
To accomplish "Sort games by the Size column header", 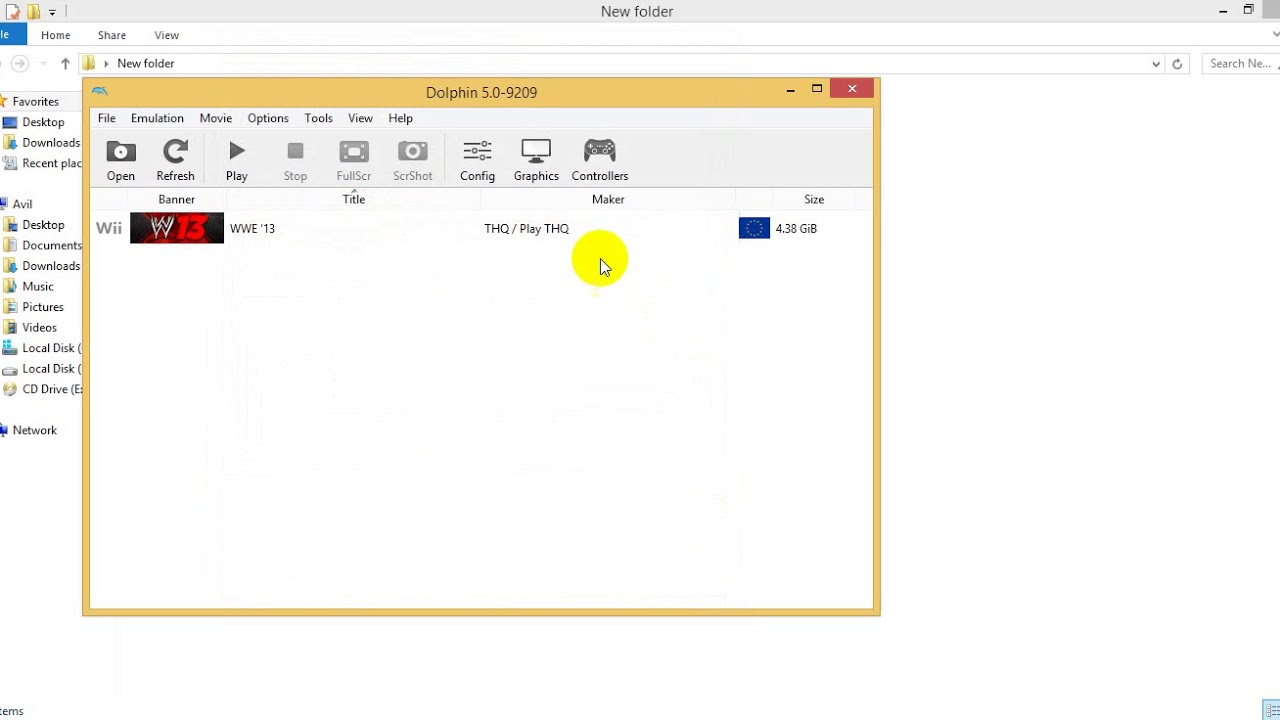I will point(814,199).
